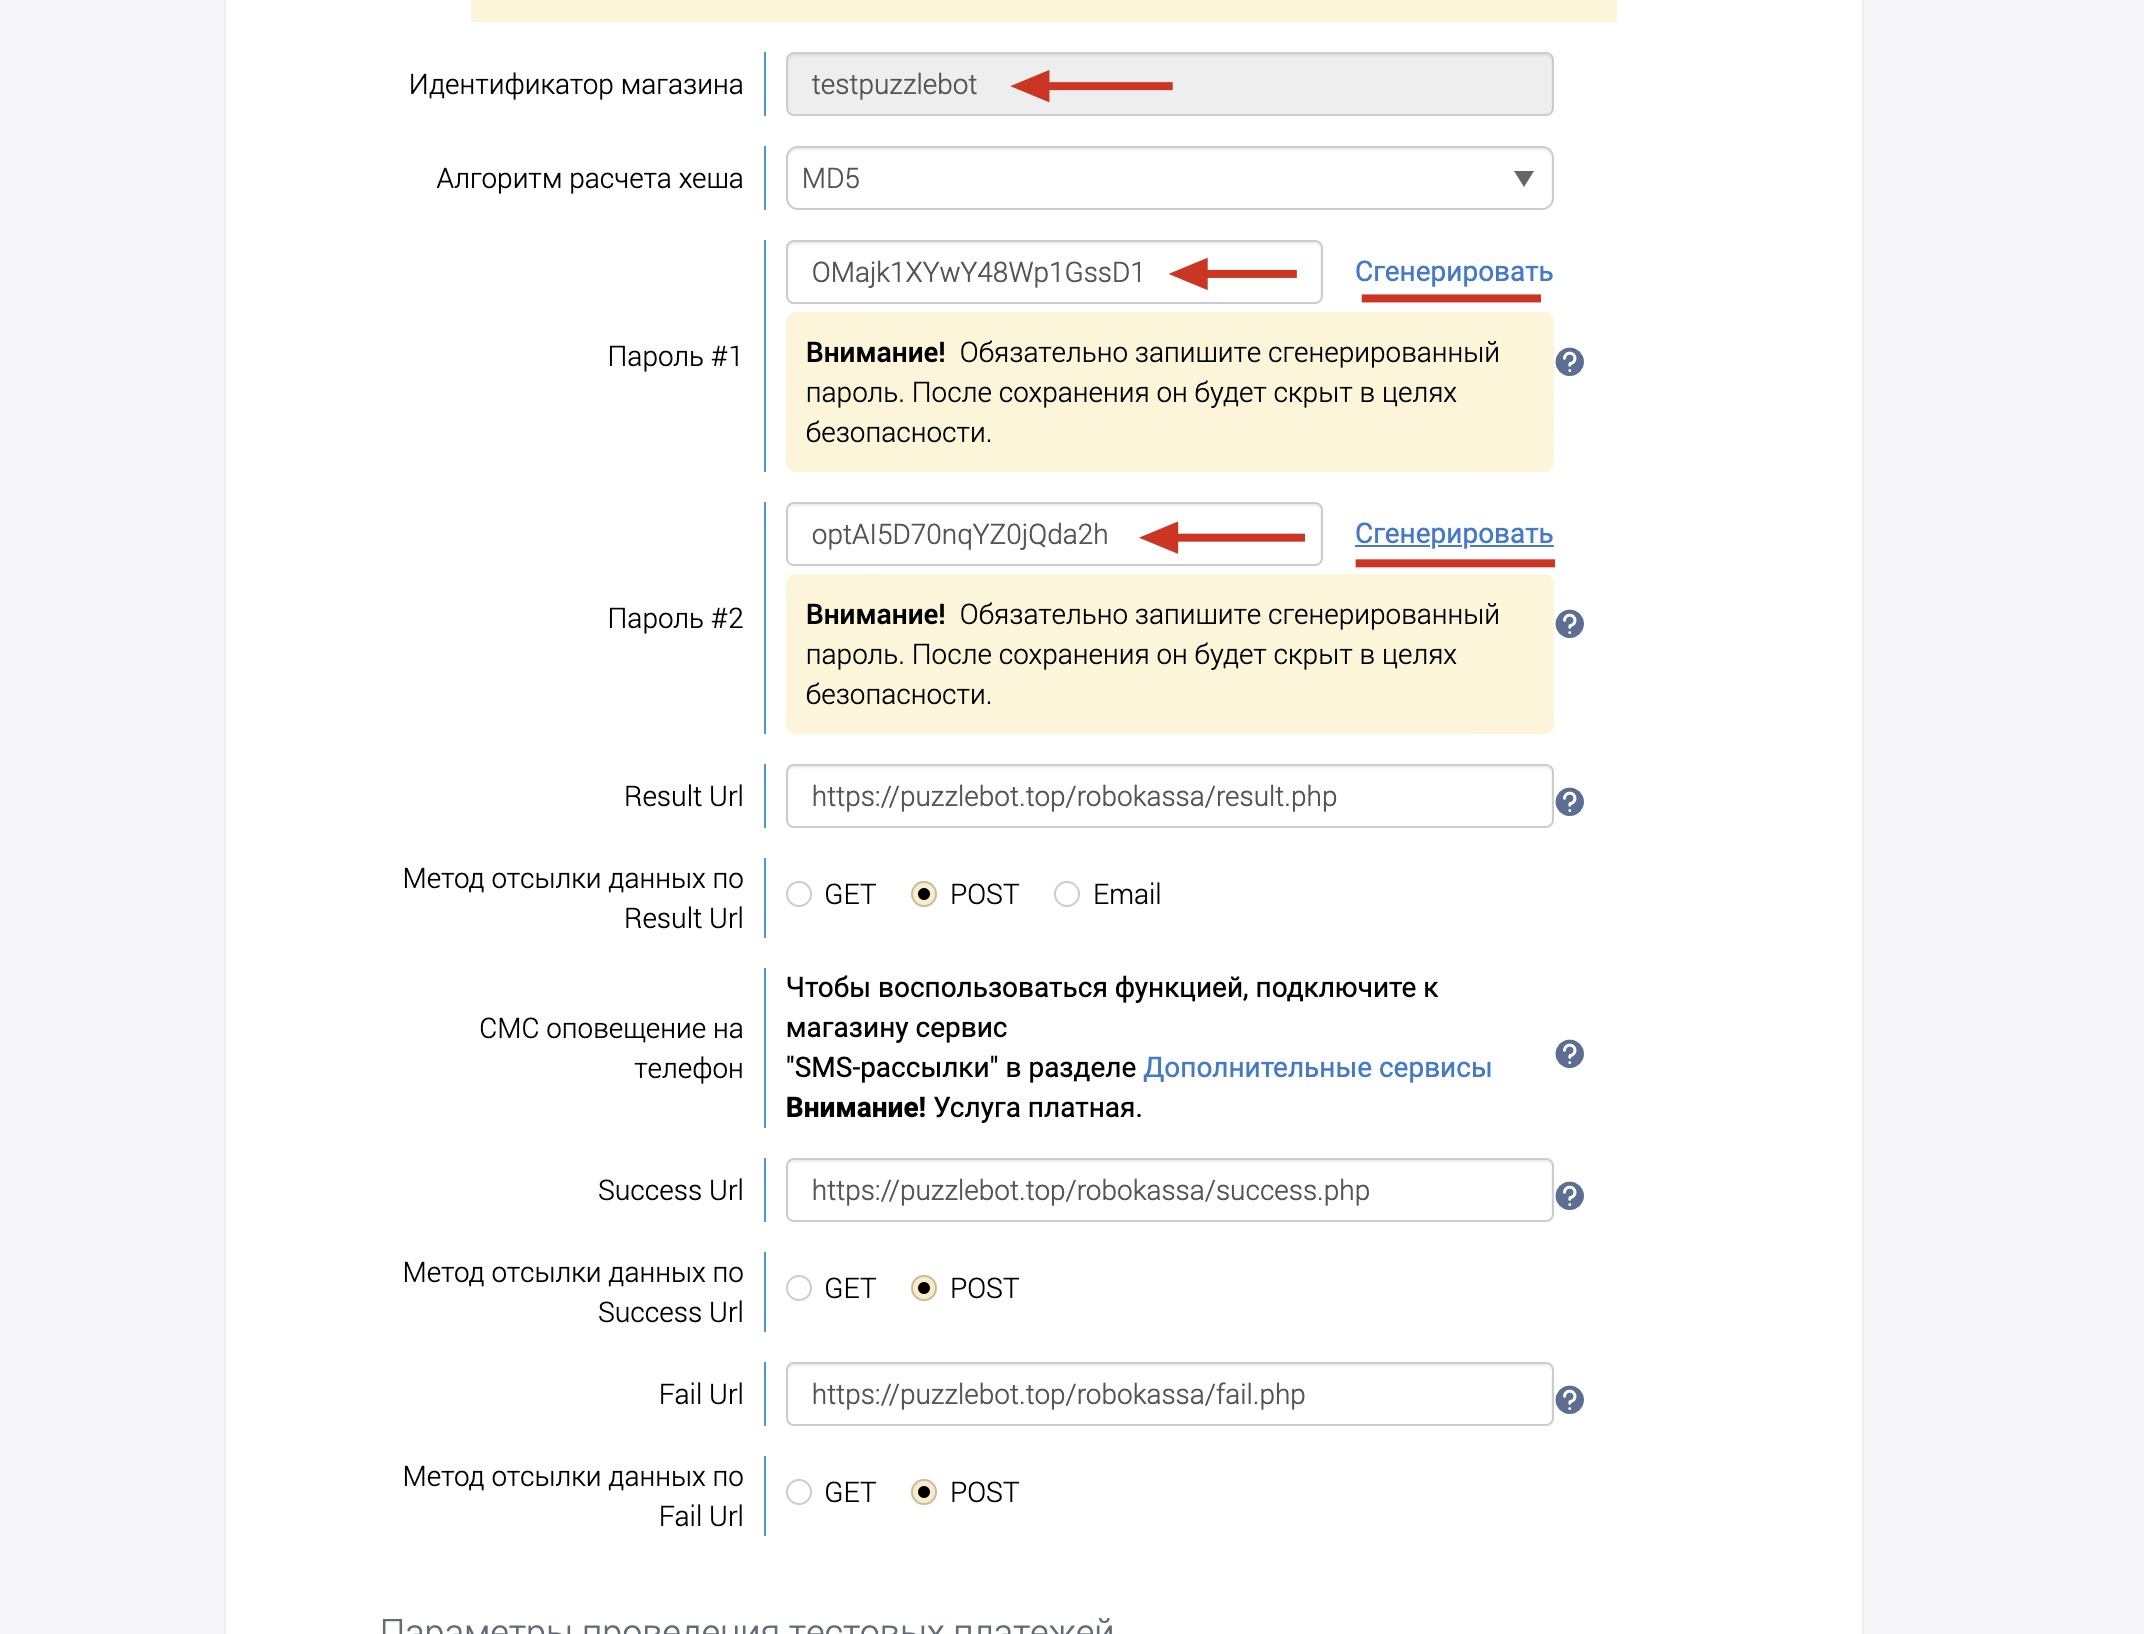Select GET for Result Url method

(x=798, y=894)
